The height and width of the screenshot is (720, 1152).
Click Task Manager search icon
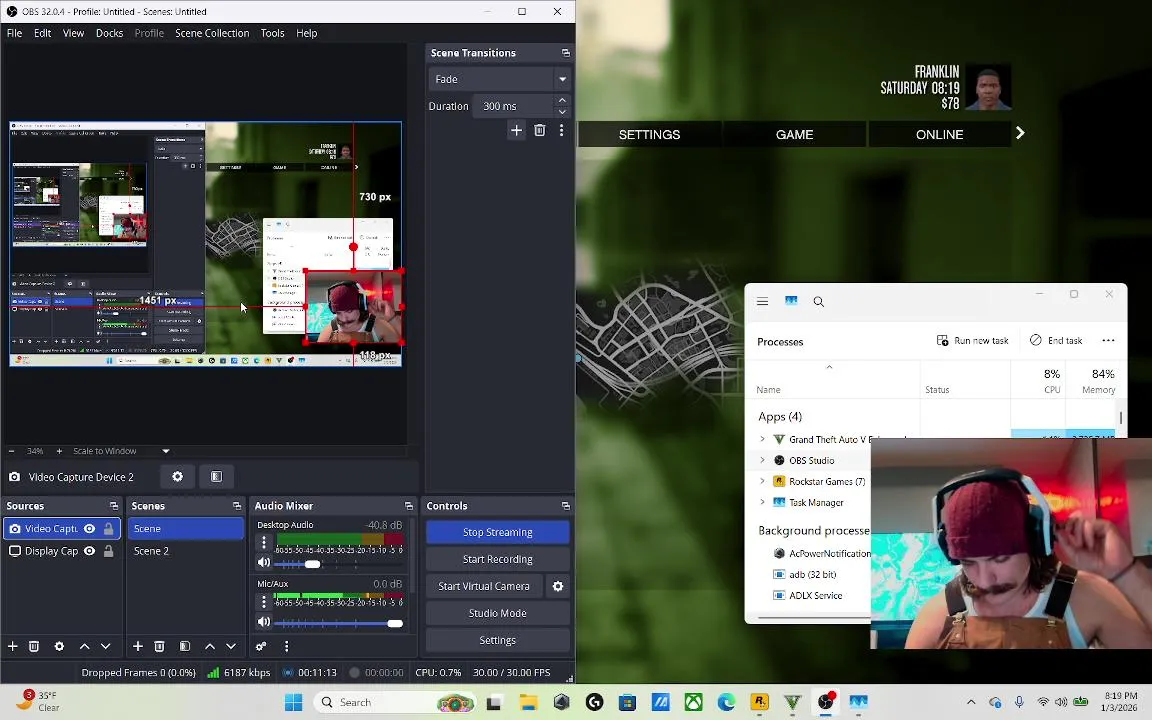(x=818, y=301)
